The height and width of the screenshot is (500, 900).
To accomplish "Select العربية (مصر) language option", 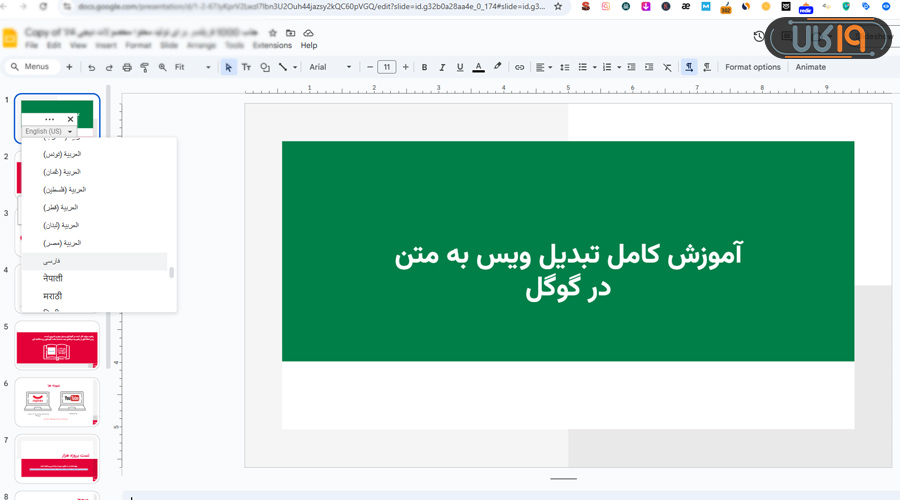I will pos(94,243).
